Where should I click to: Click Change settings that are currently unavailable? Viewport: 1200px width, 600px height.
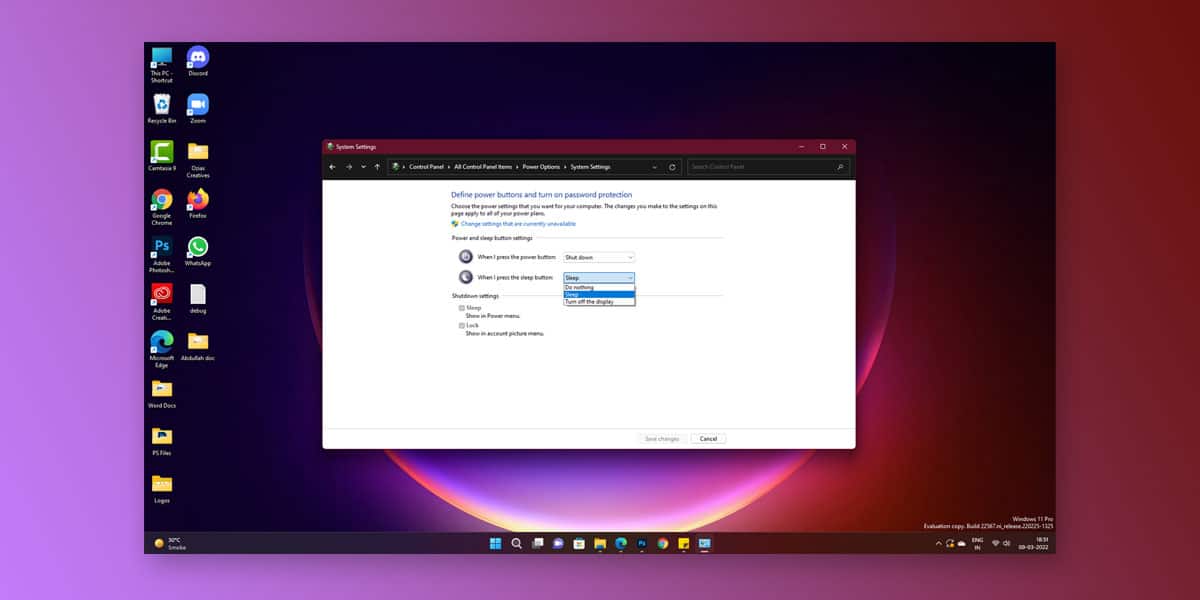[x=518, y=224]
